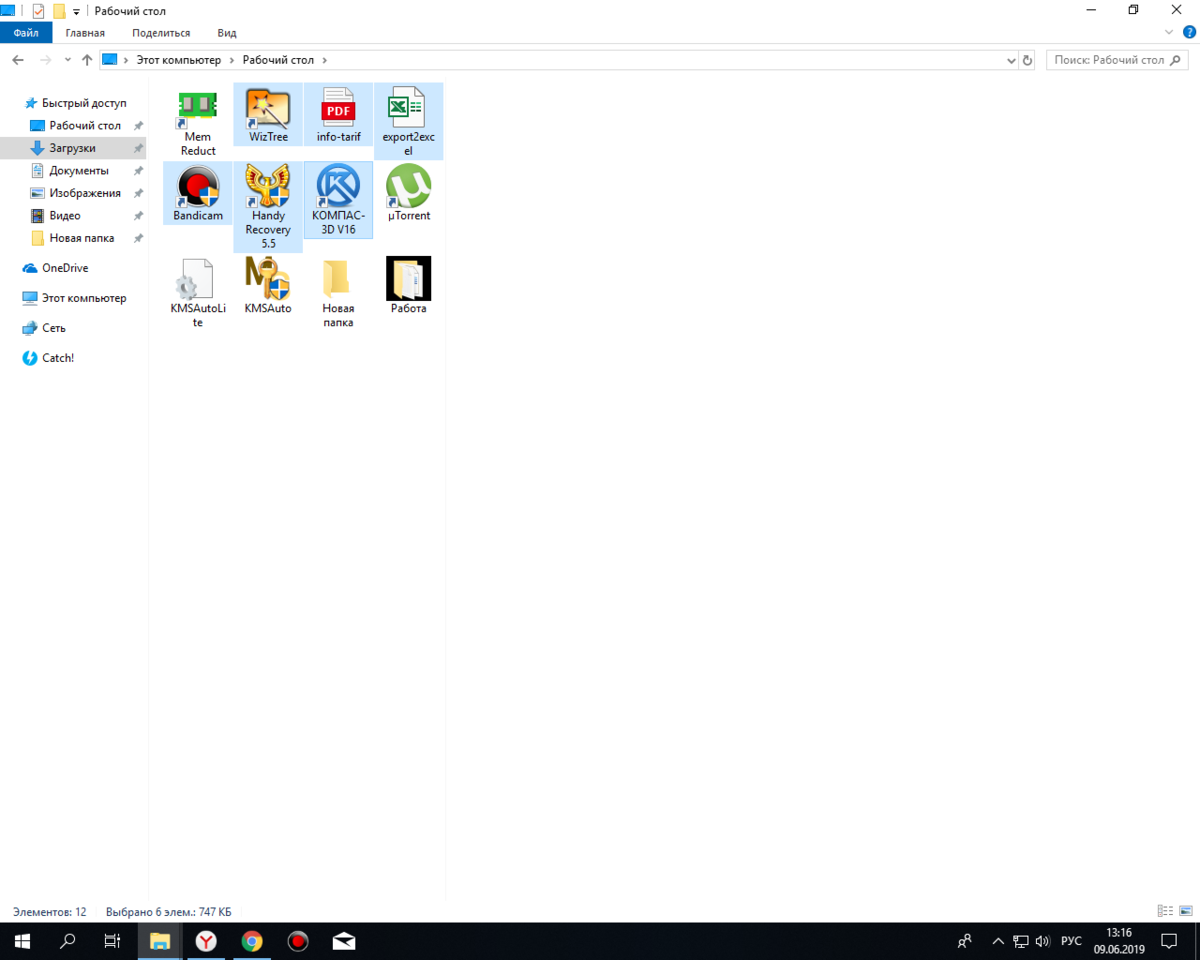Expand the address bar history dropdown
The width and height of the screenshot is (1200, 960).
point(1010,60)
